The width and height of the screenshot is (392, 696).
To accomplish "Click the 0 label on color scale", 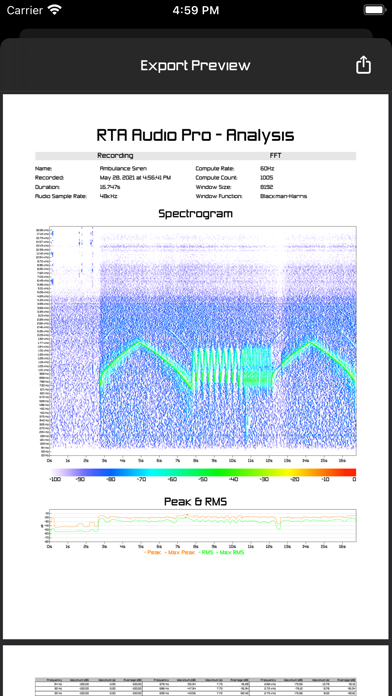I will pyautogui.click(x=354, y=479).
